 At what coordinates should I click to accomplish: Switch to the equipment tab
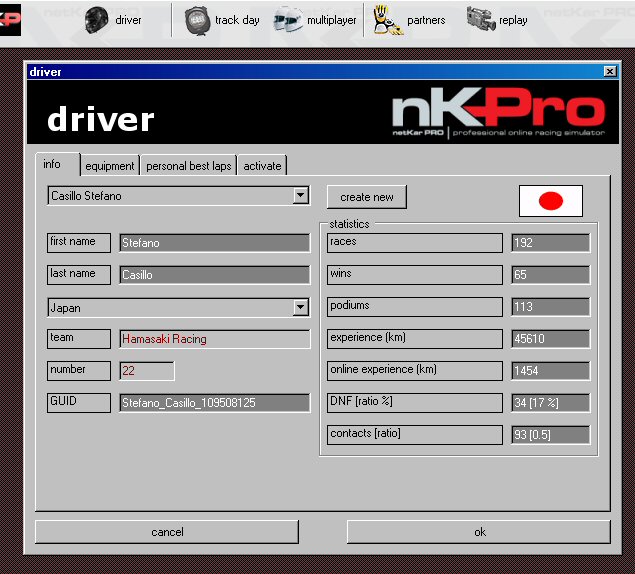(x=110, y=166)
